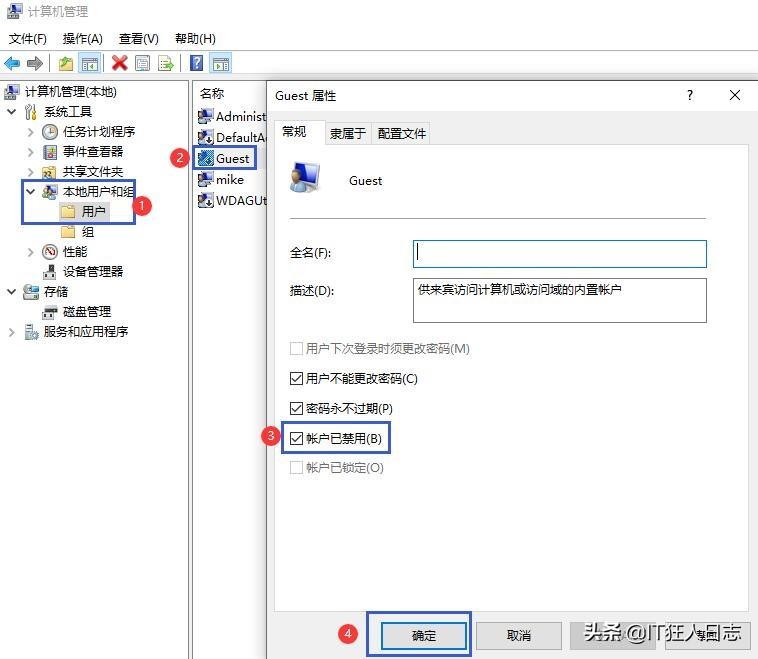758x659 pixels.
Task: Open the 操作(A) menu
Action: (83, 39)
